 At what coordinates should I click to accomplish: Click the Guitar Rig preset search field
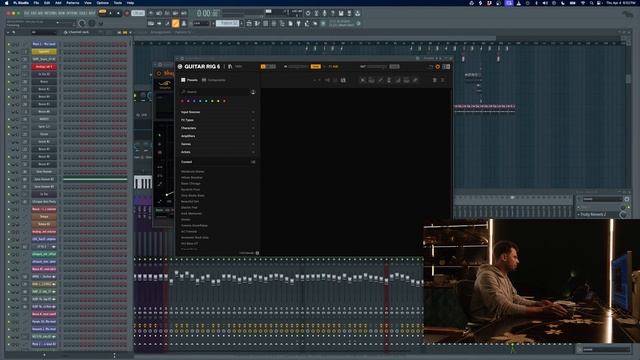coord(215,92)
